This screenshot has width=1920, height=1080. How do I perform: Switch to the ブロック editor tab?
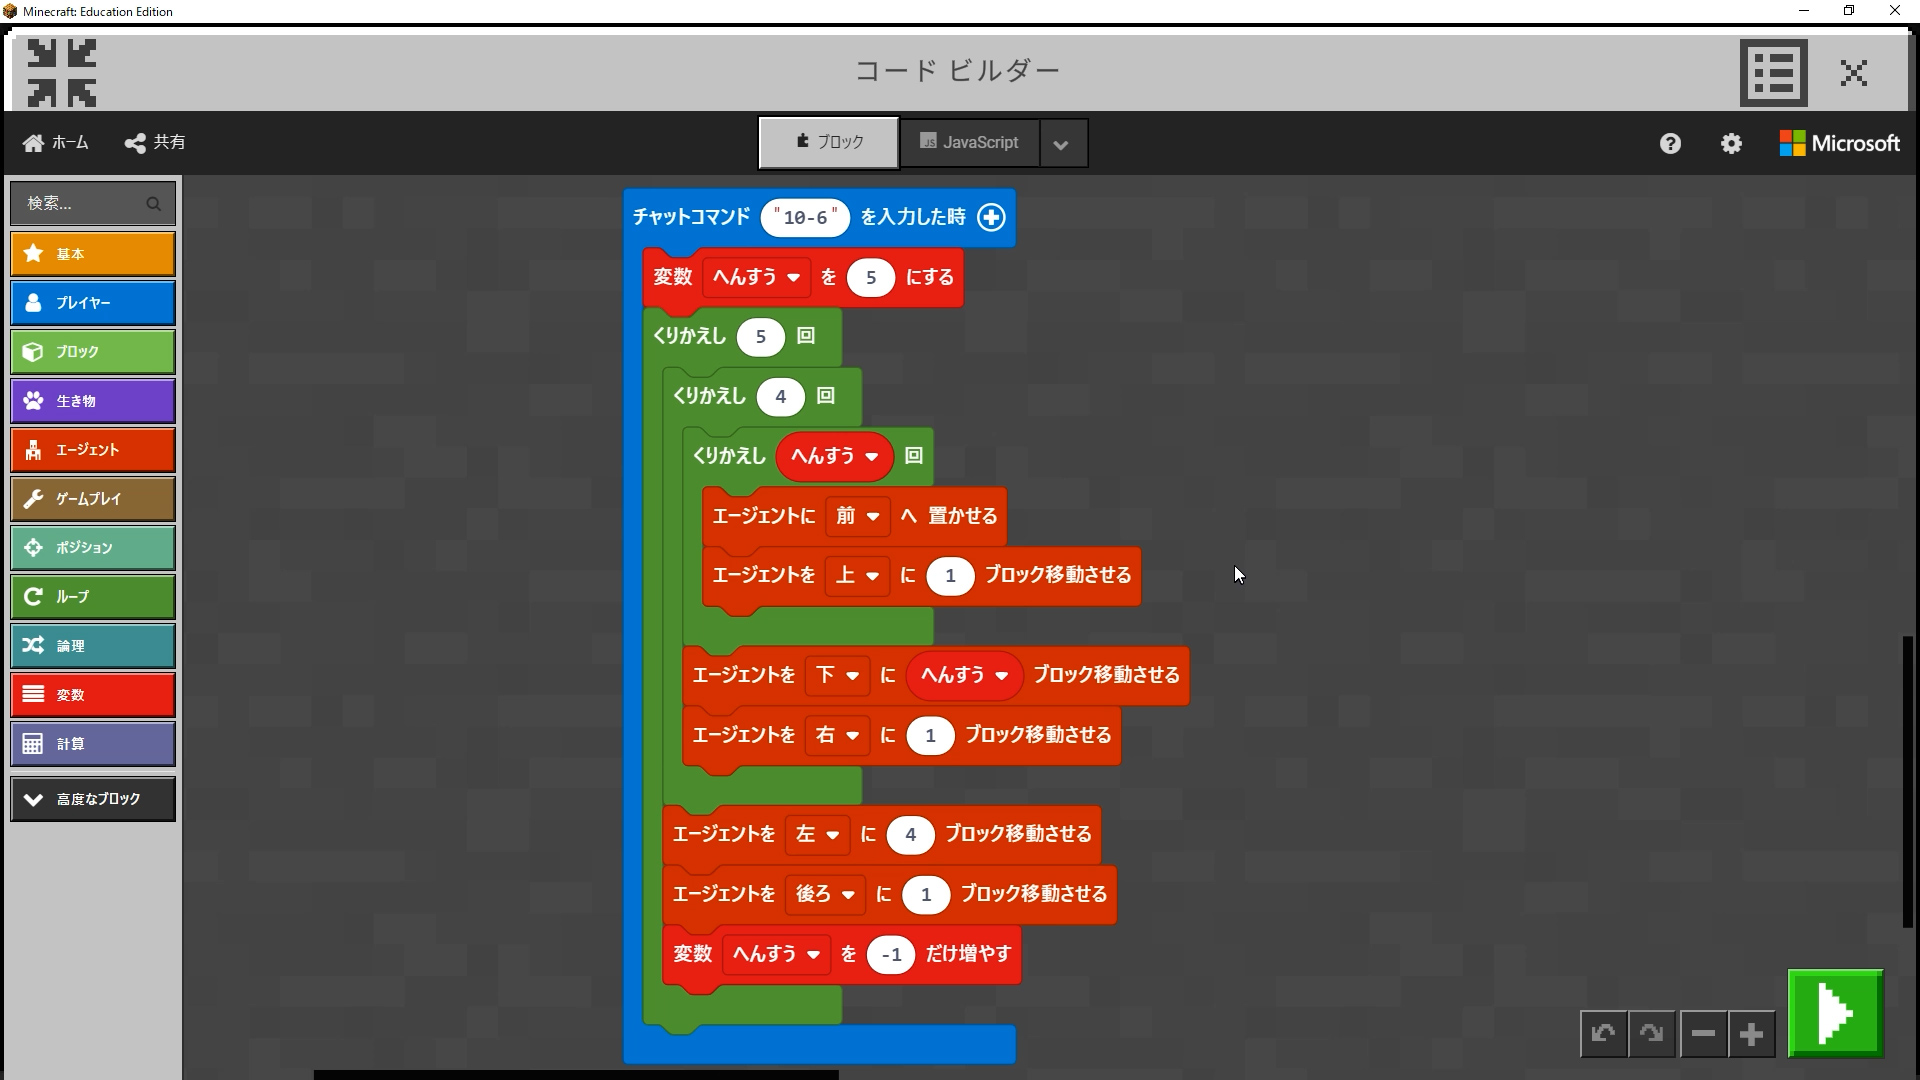[828, 143]
